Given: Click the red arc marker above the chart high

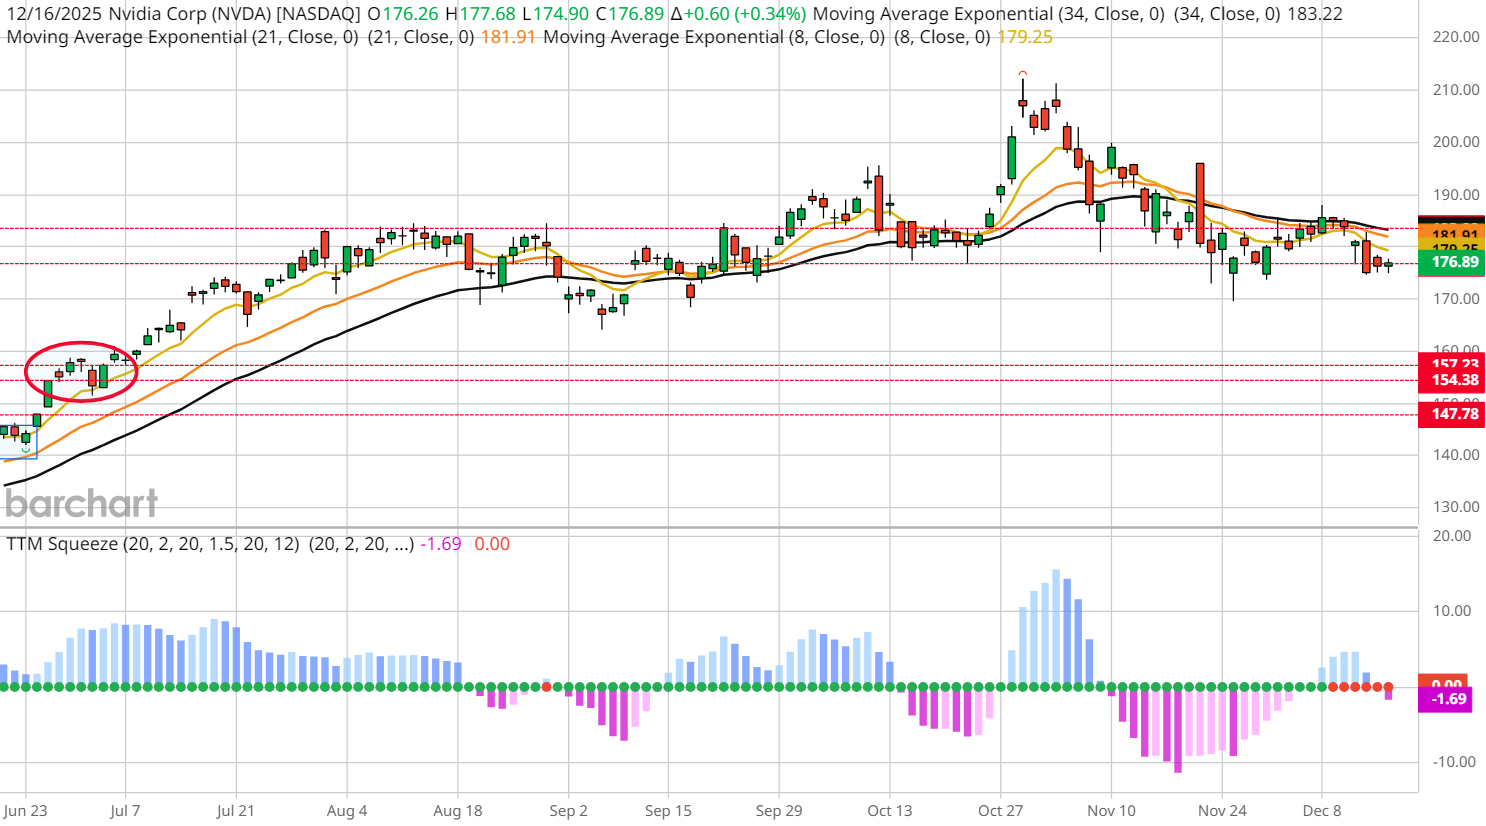Looking at the screenshot, I should (x=1022, y=74).
